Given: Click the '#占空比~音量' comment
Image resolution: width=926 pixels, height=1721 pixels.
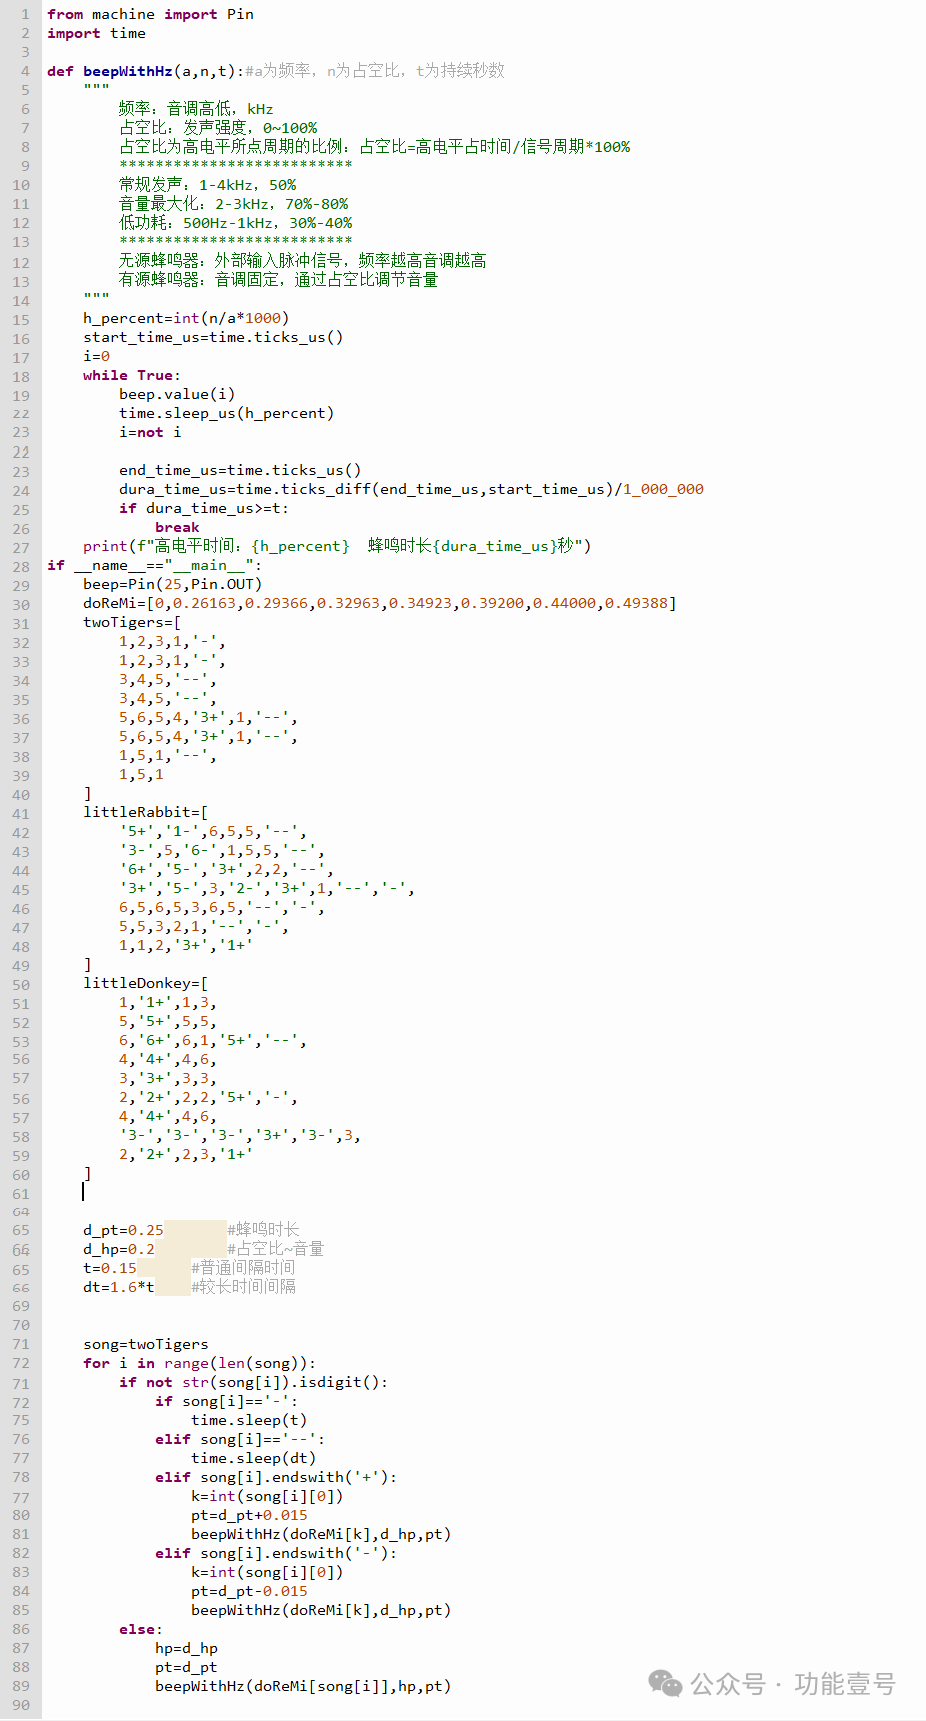Looking at the screenshot, I should [x=275, y=1249].
